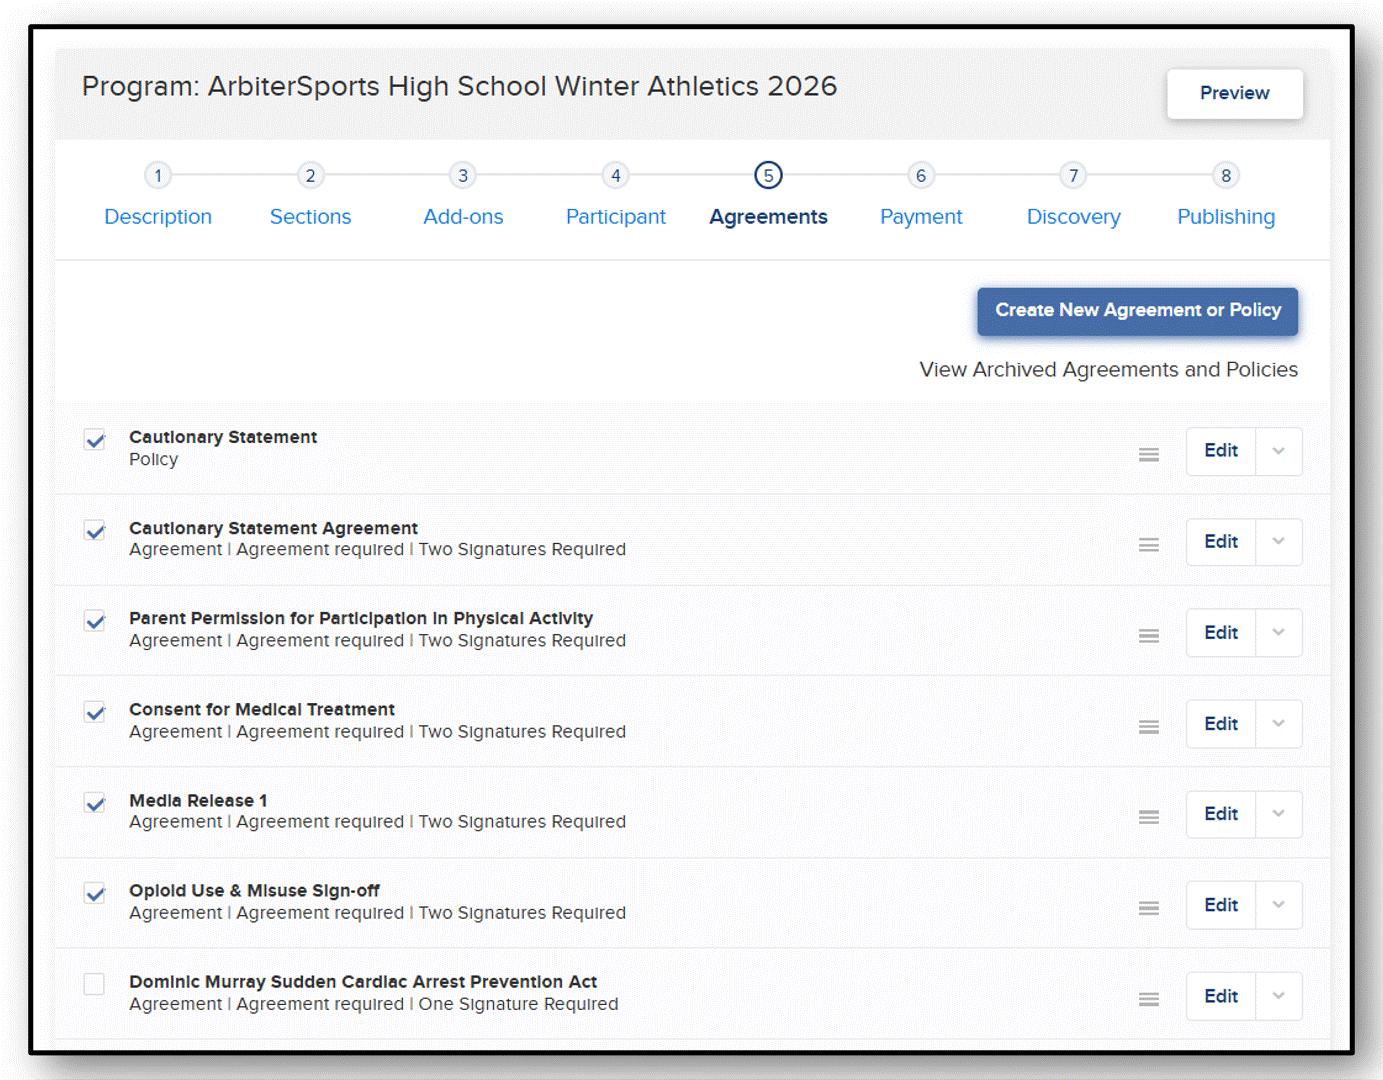Open Edit dropdown arrow for Media Release 1
This screenshot has width=1383, height=1080.
tap(1279, 814)
